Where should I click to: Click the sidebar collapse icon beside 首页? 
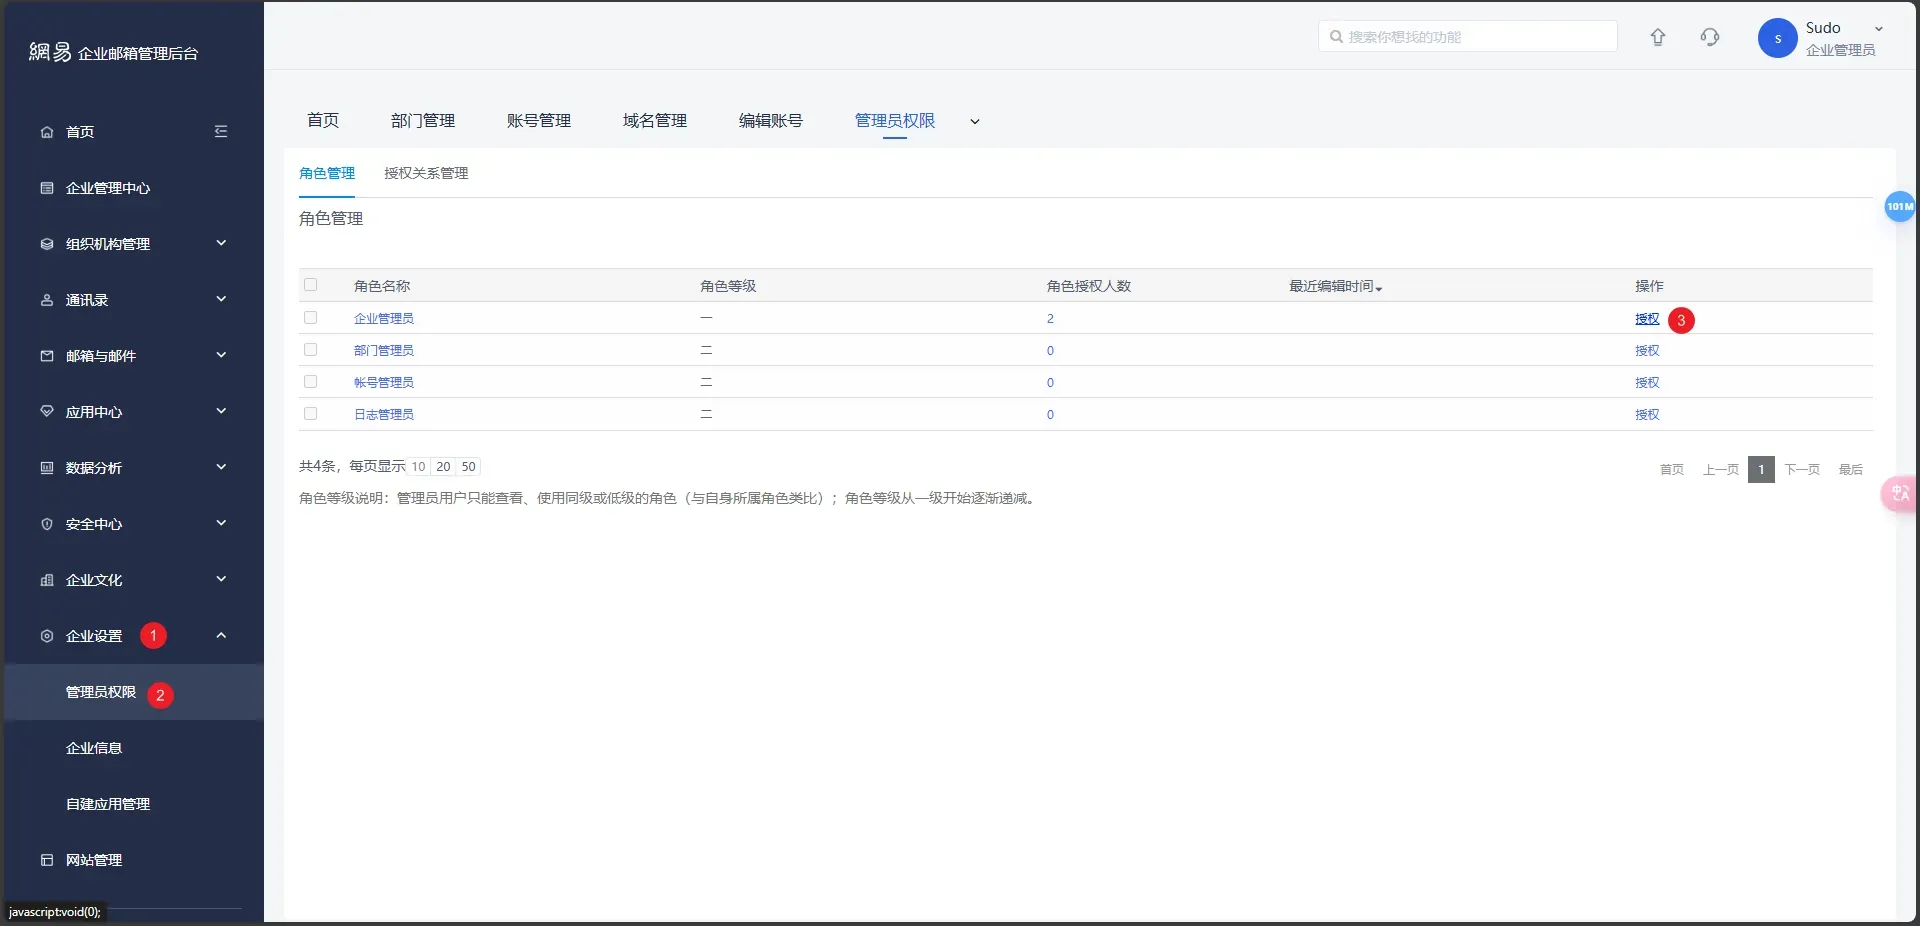pos(221,132)
